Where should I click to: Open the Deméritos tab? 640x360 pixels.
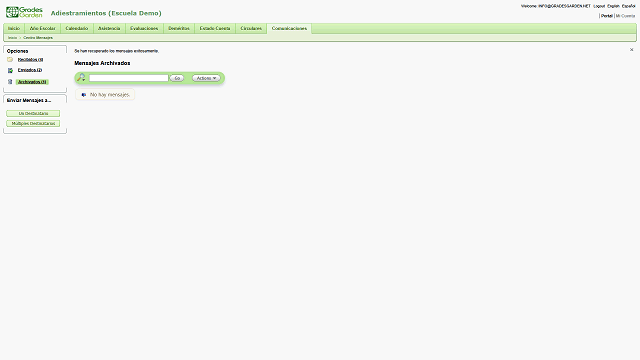(179, 28)
